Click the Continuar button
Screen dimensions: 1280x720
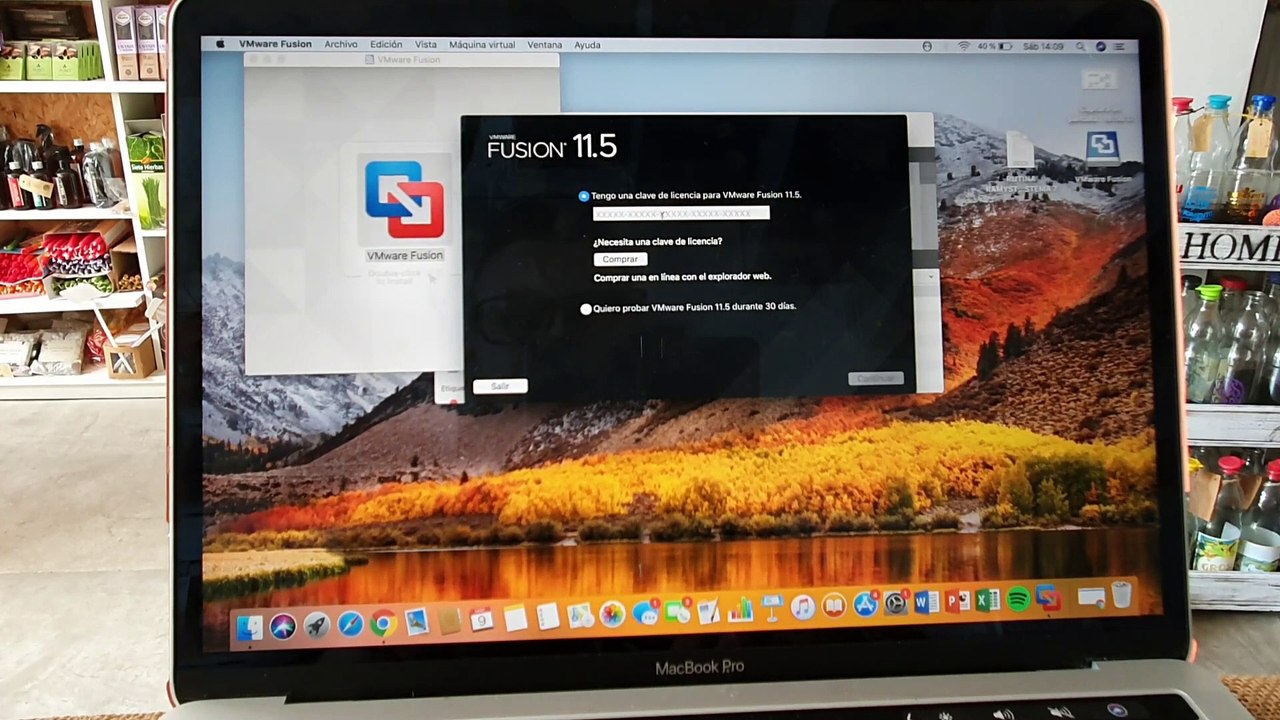876,379
